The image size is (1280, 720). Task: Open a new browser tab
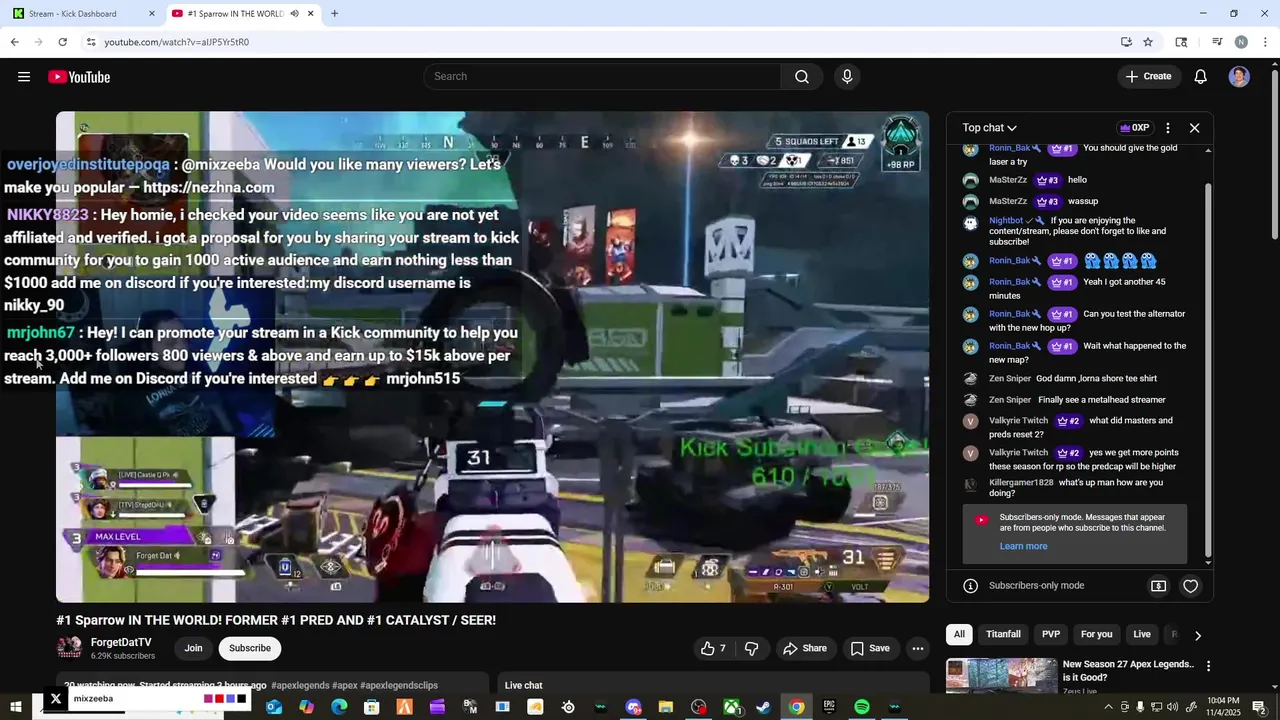pos(334,14)
